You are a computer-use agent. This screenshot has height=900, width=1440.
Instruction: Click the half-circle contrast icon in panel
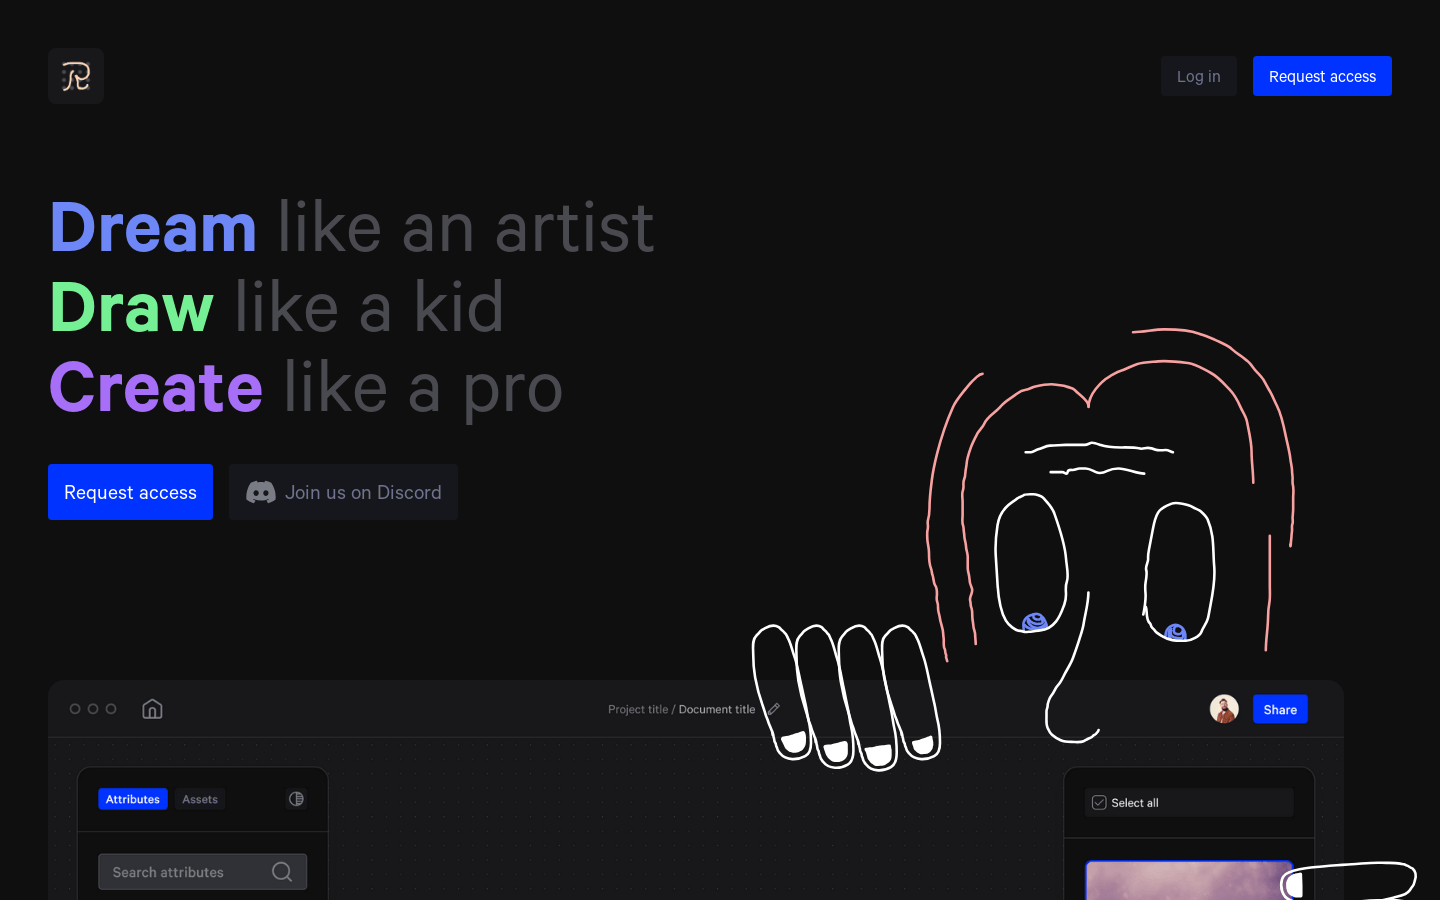[296, 799]
